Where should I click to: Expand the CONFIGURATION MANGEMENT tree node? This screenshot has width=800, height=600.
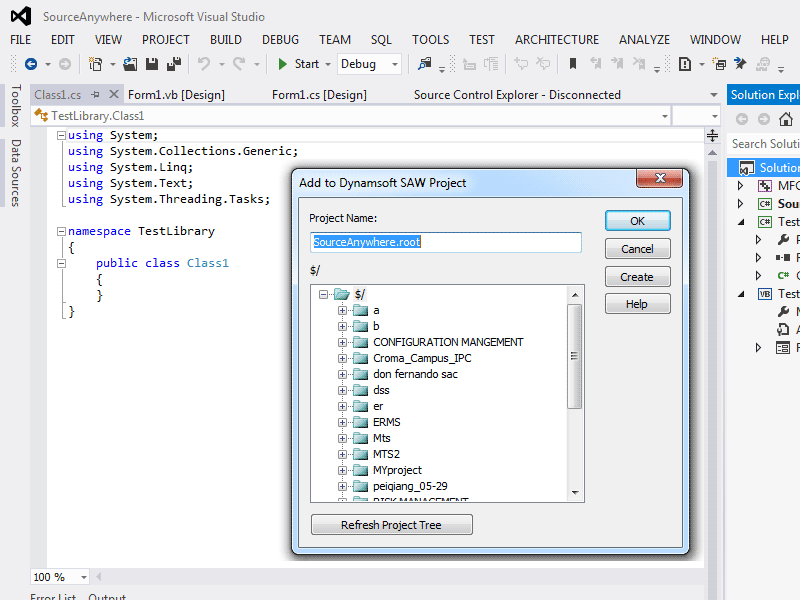click(x=342, y=342)
